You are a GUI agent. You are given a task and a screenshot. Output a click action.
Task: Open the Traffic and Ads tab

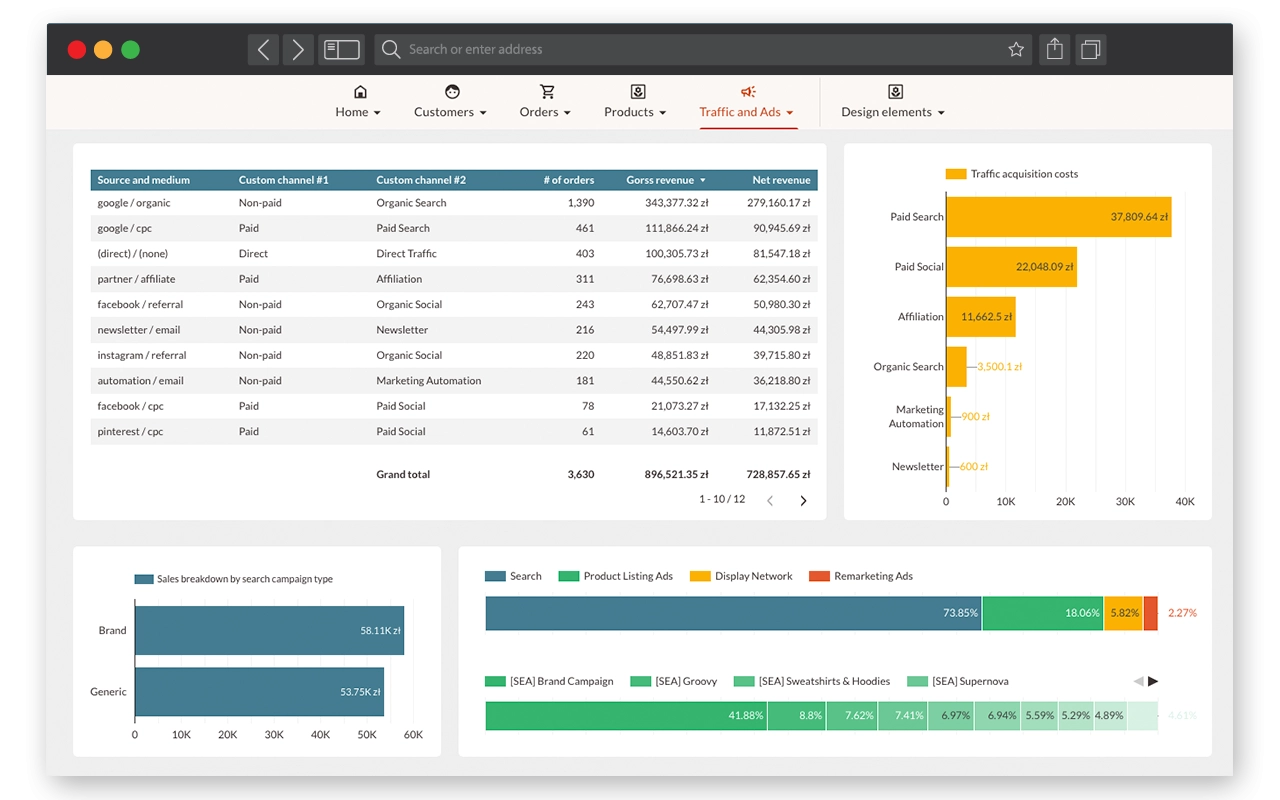point(746,112)
